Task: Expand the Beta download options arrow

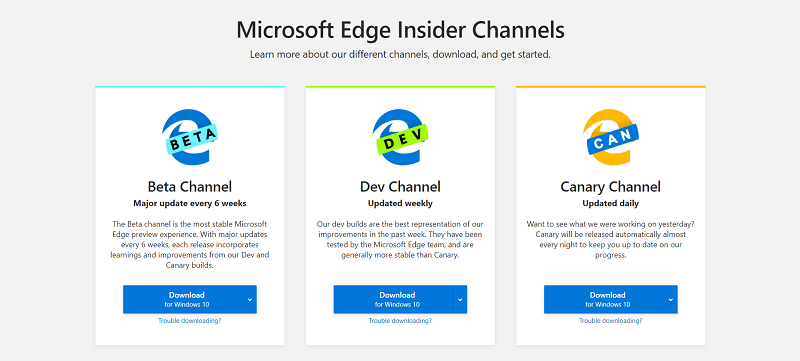Action: [249, 299]
